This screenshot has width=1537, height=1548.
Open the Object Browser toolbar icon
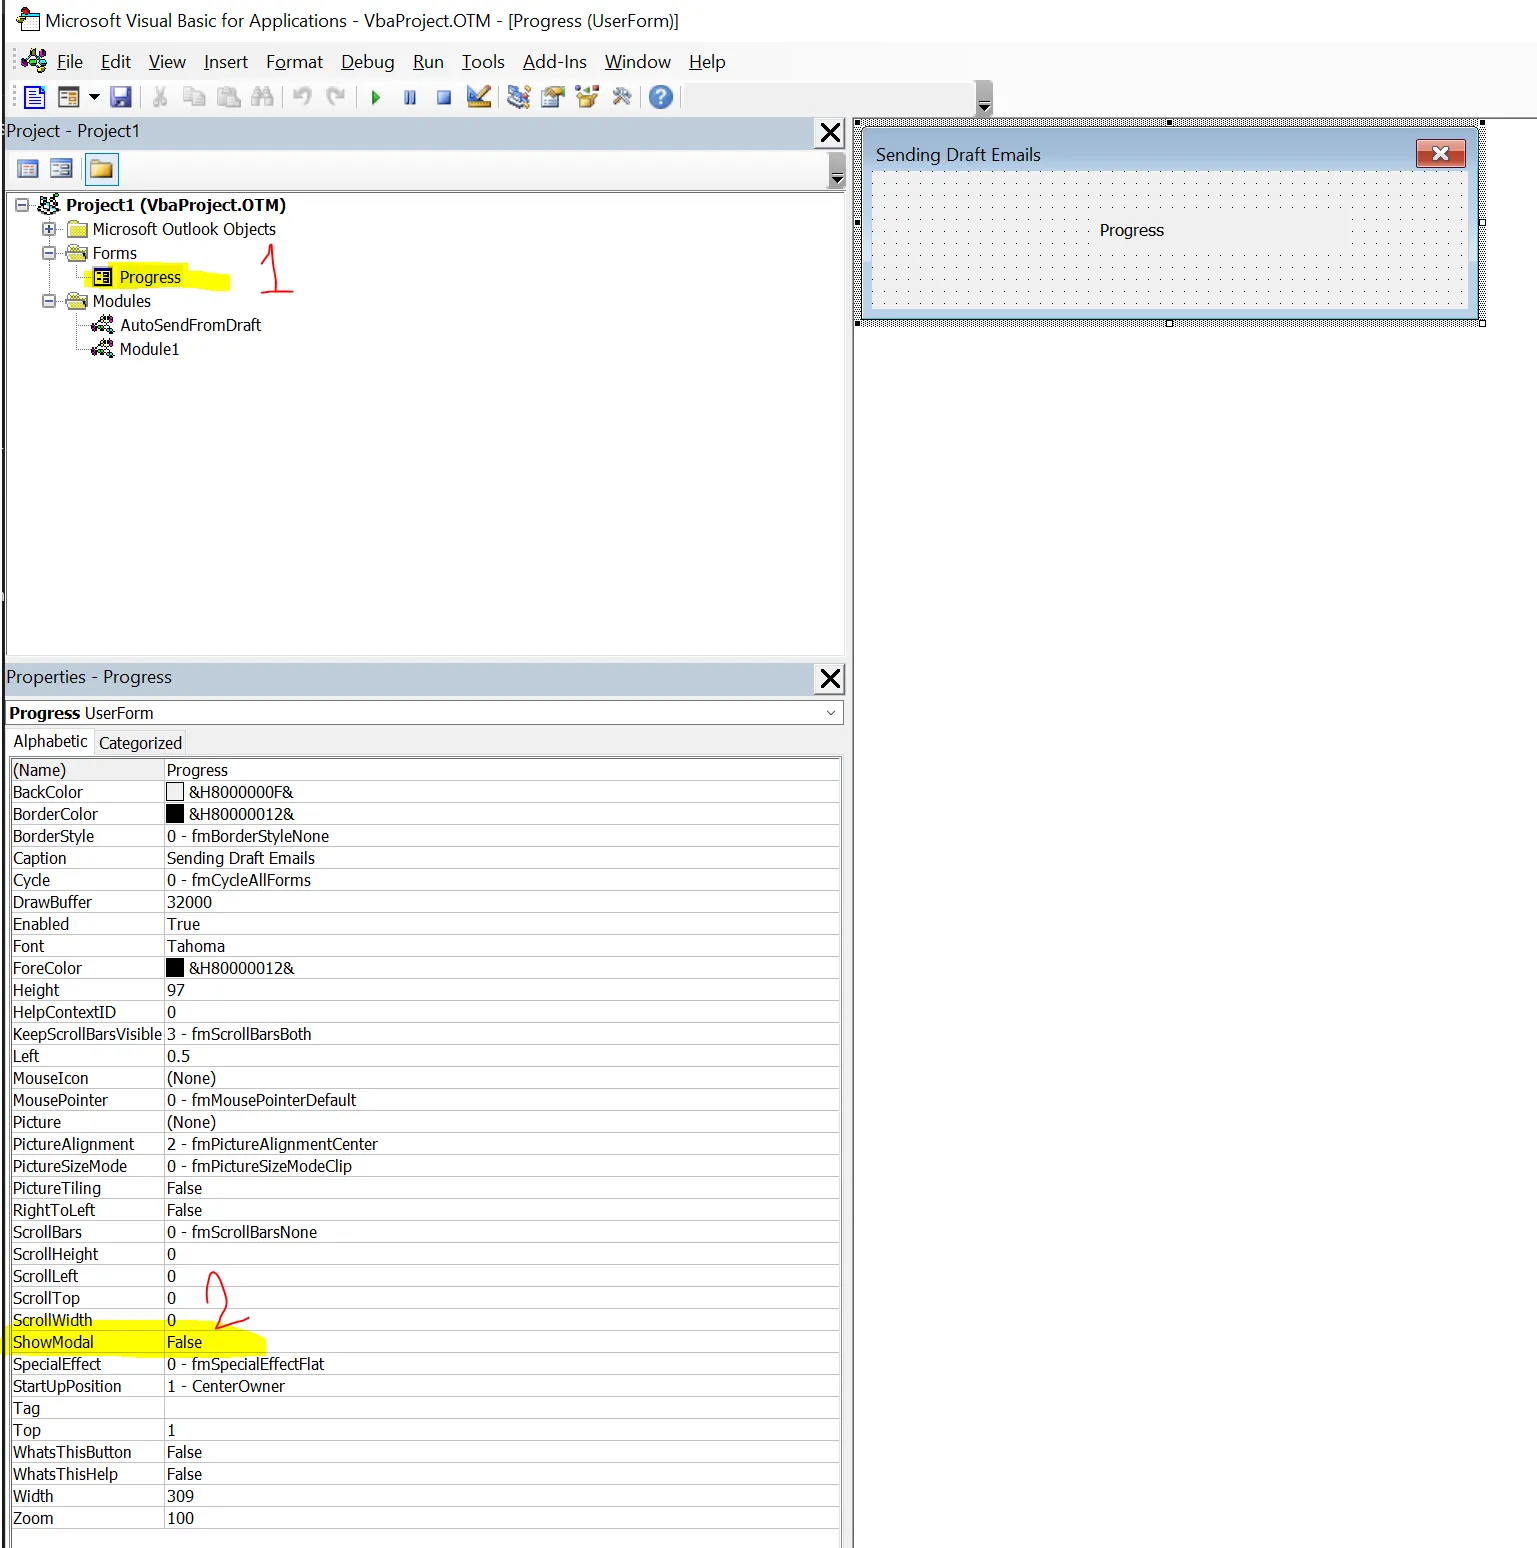click(587, 97)
